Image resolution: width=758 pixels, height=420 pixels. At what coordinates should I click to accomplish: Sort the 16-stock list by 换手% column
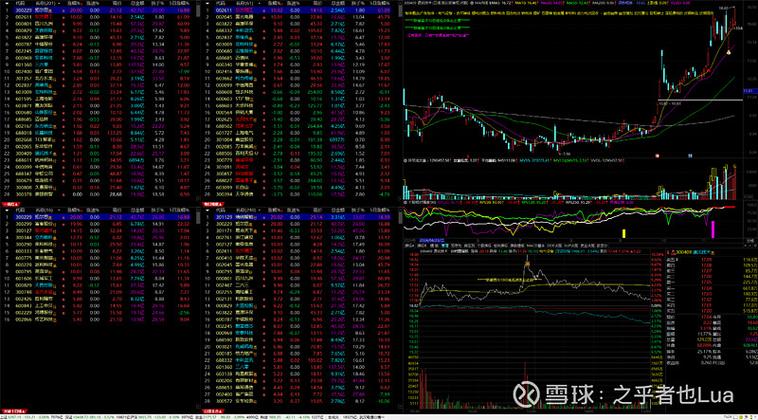click(158, 210)
